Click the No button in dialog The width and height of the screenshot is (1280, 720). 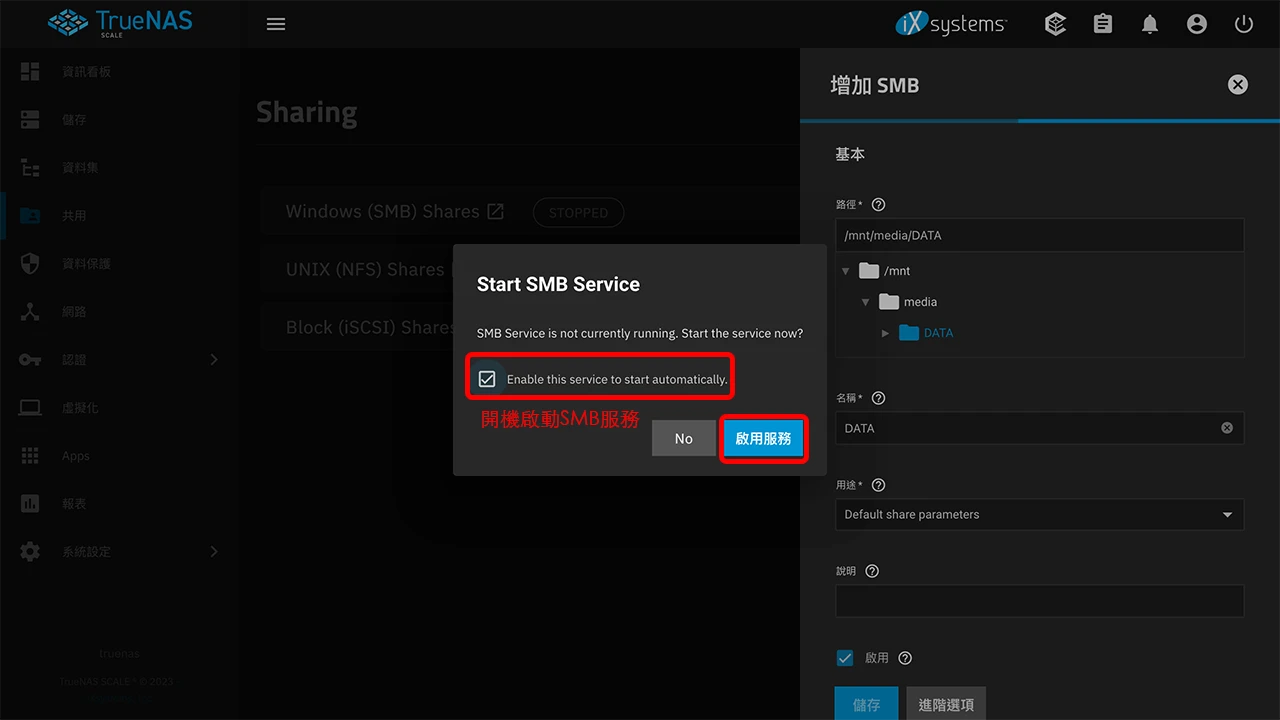683,438
